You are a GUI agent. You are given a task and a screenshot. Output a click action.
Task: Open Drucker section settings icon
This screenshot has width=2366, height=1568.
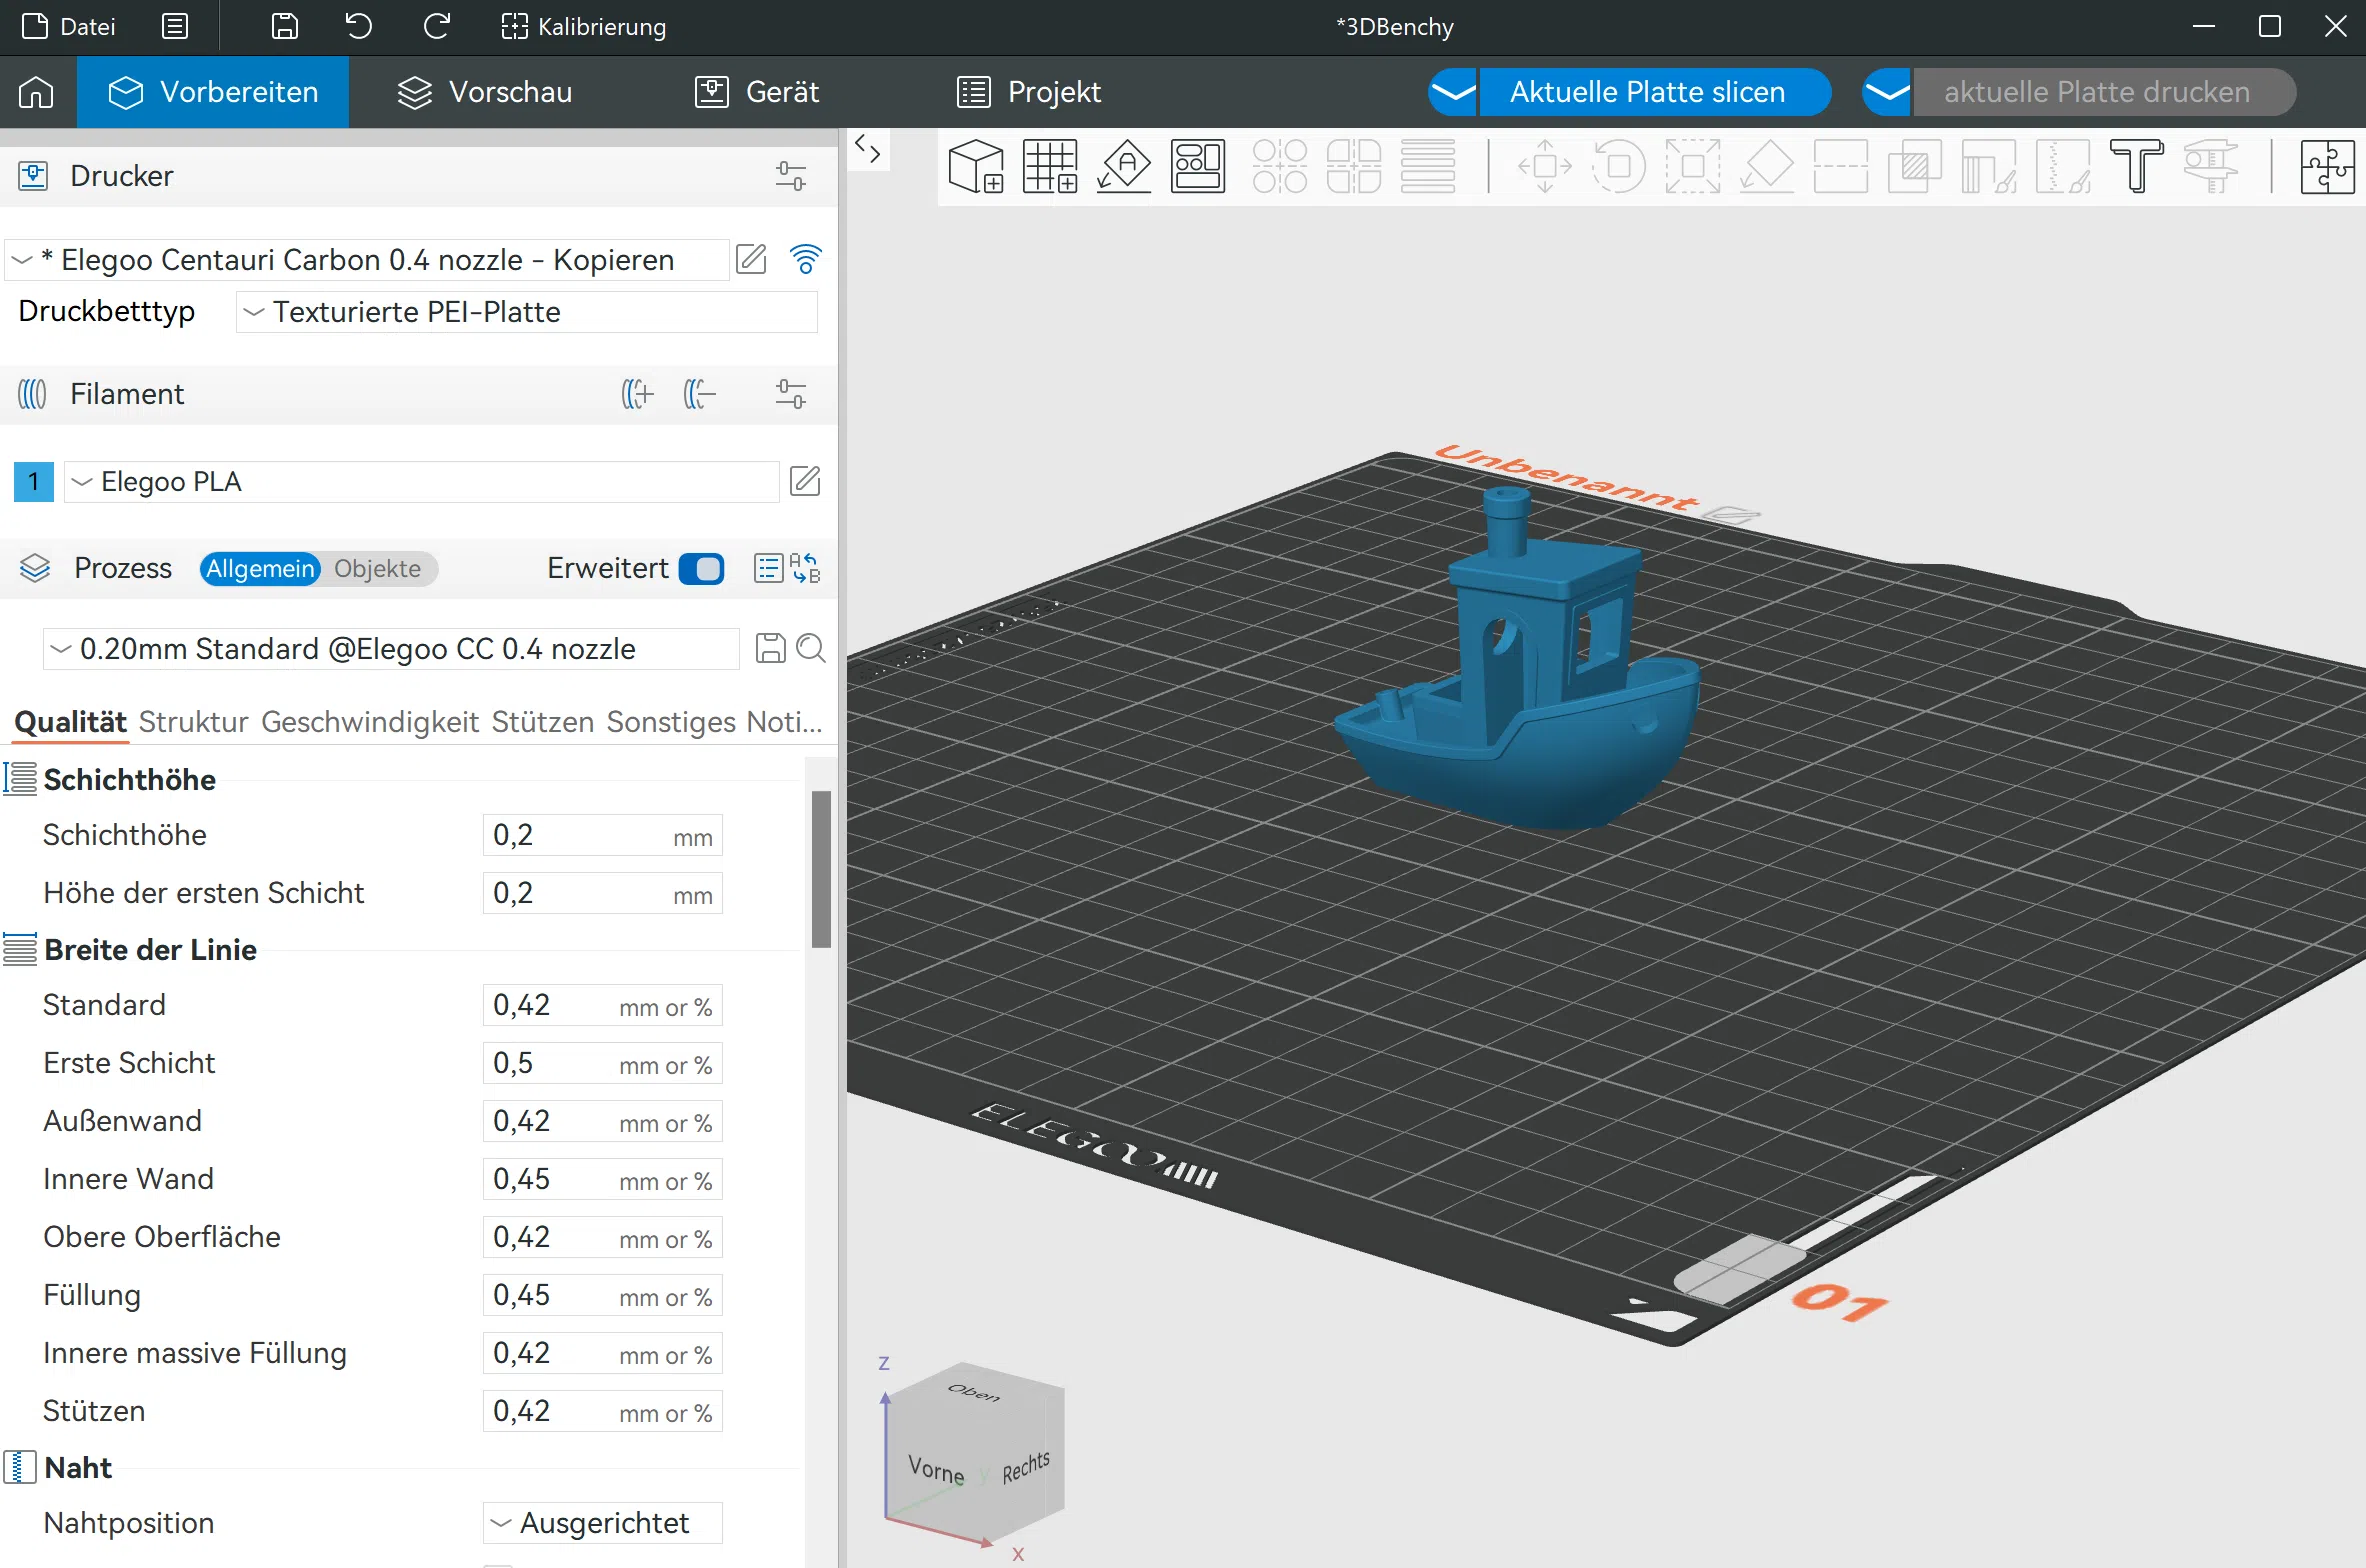coord(791,176)
